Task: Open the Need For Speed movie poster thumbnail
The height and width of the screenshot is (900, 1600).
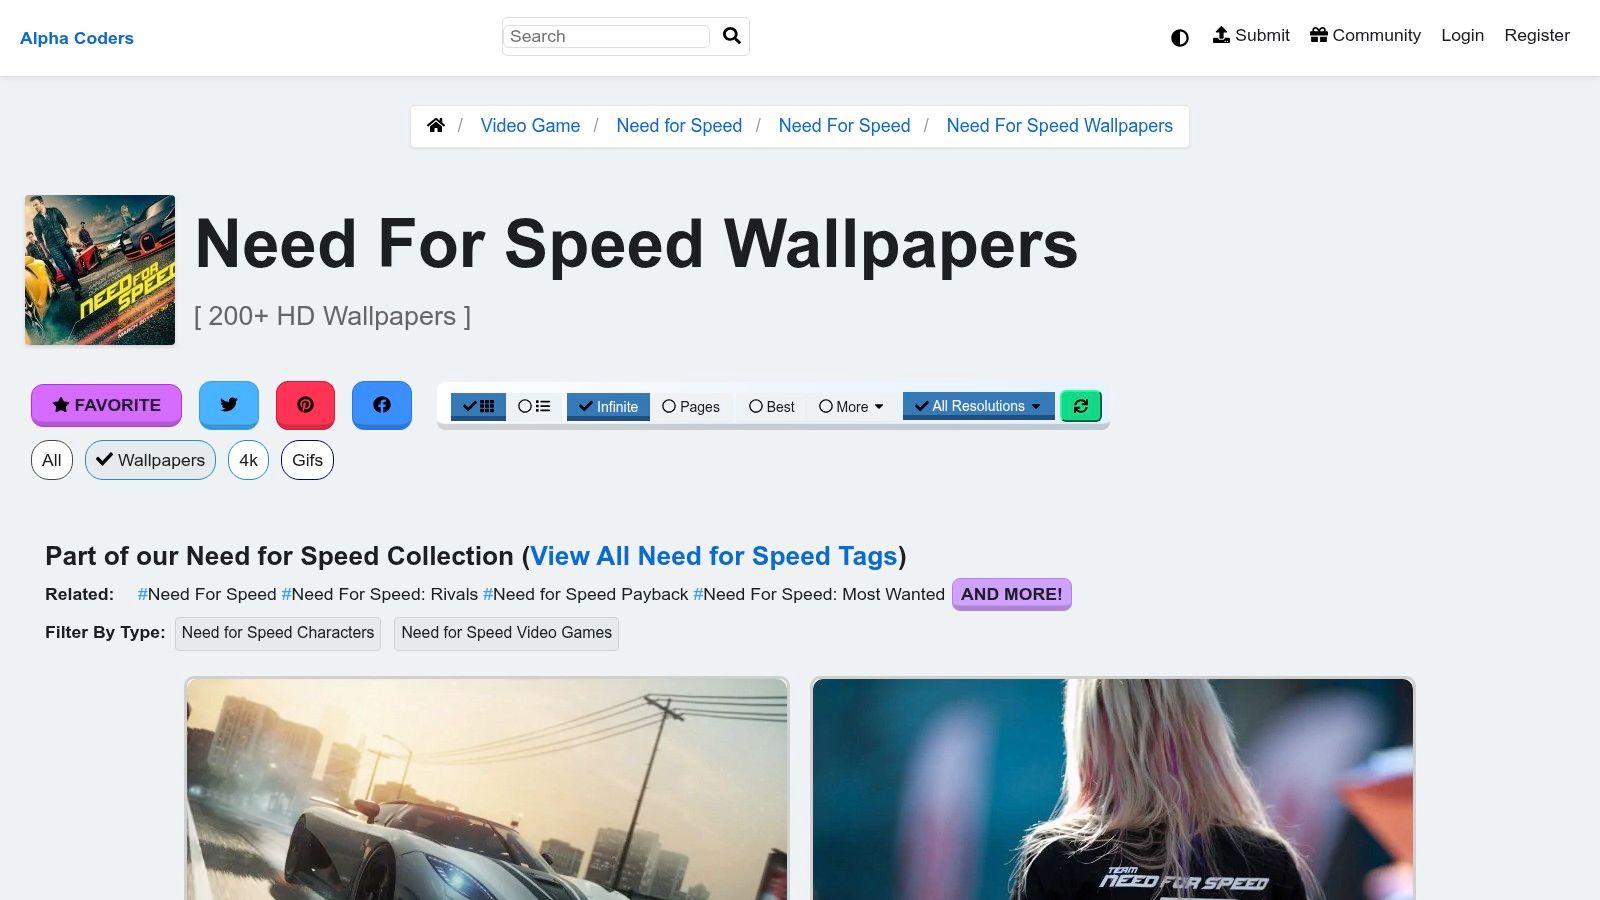Action: click(x=100, y=270)
